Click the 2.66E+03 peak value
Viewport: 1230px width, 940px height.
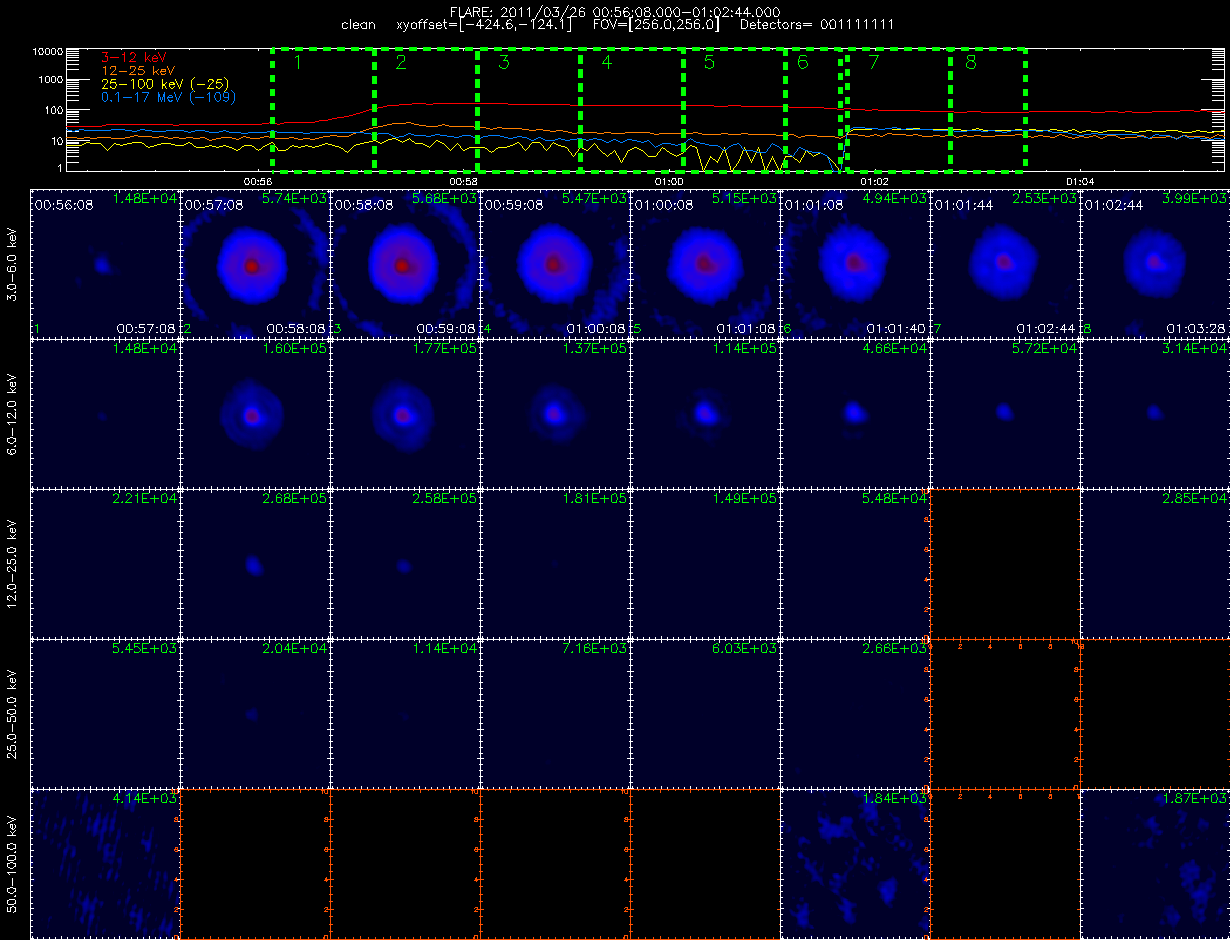(x=895, y=648)
